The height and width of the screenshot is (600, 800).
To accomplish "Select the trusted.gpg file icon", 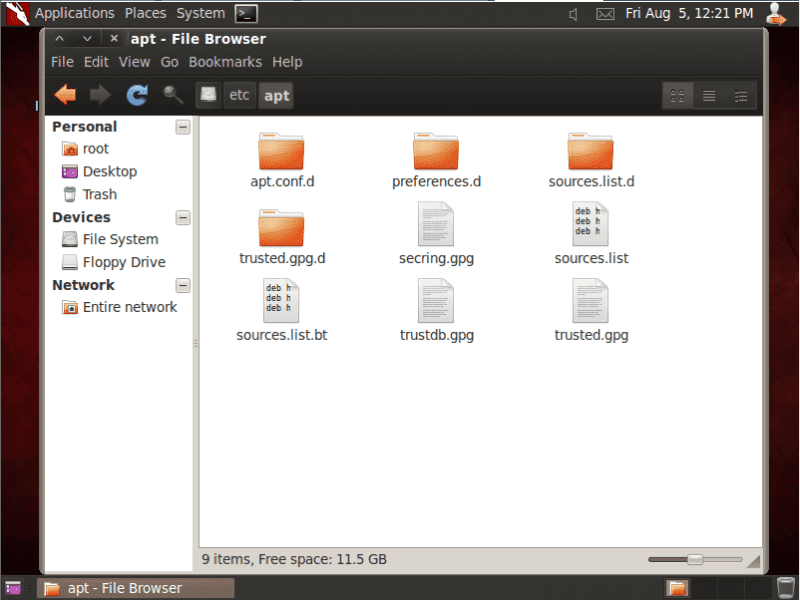I will pyautogui.click(x=590, y=301).
